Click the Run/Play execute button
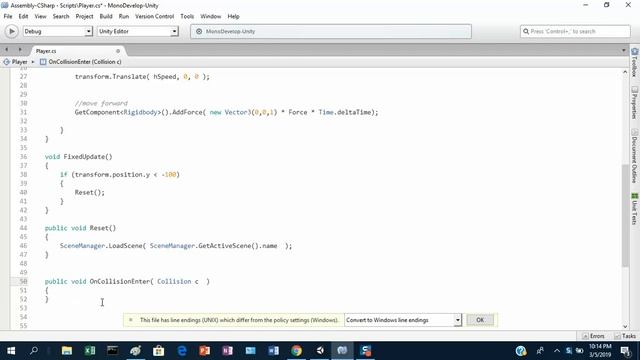This screenshot has width=640, height=360. pos(11,31)
